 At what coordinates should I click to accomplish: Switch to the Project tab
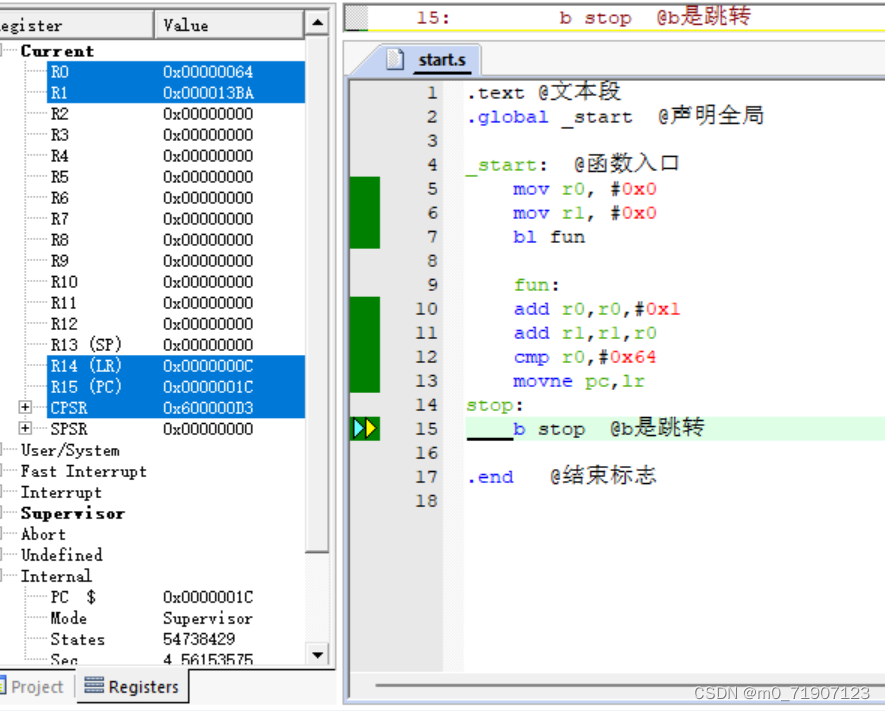tap(36, 686)
